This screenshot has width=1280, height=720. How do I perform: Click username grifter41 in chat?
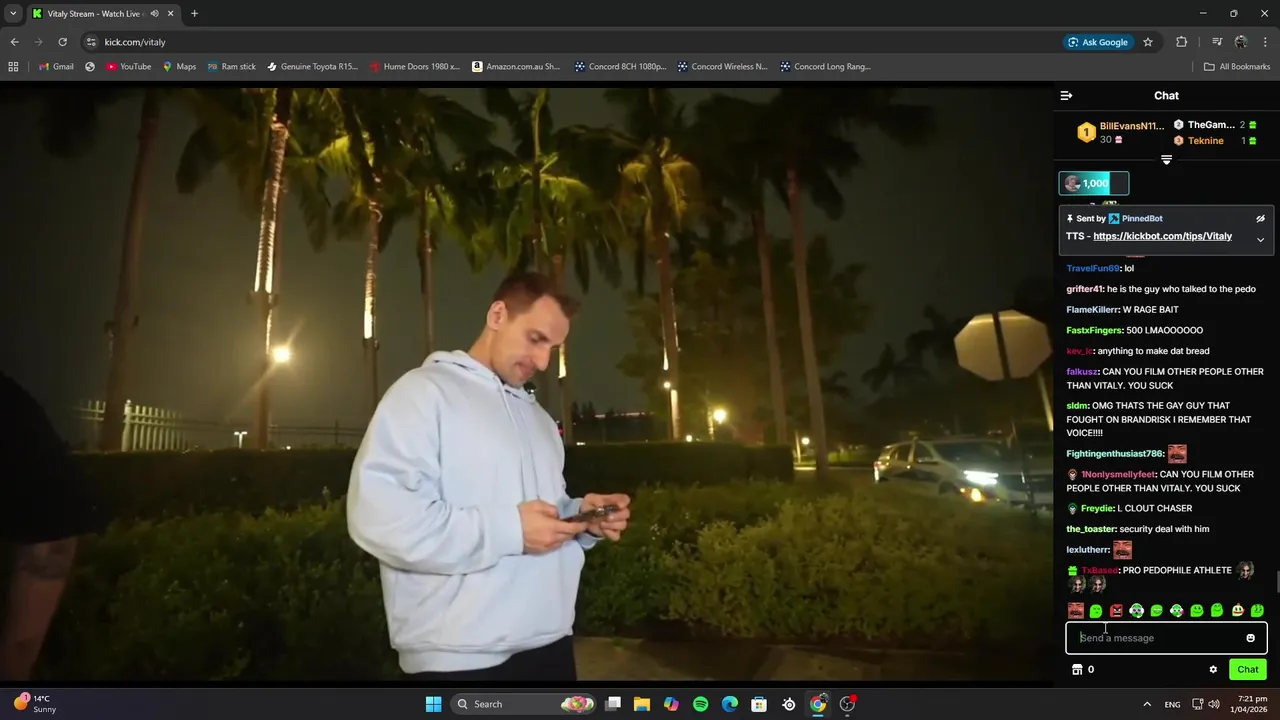coord(1084,289)
